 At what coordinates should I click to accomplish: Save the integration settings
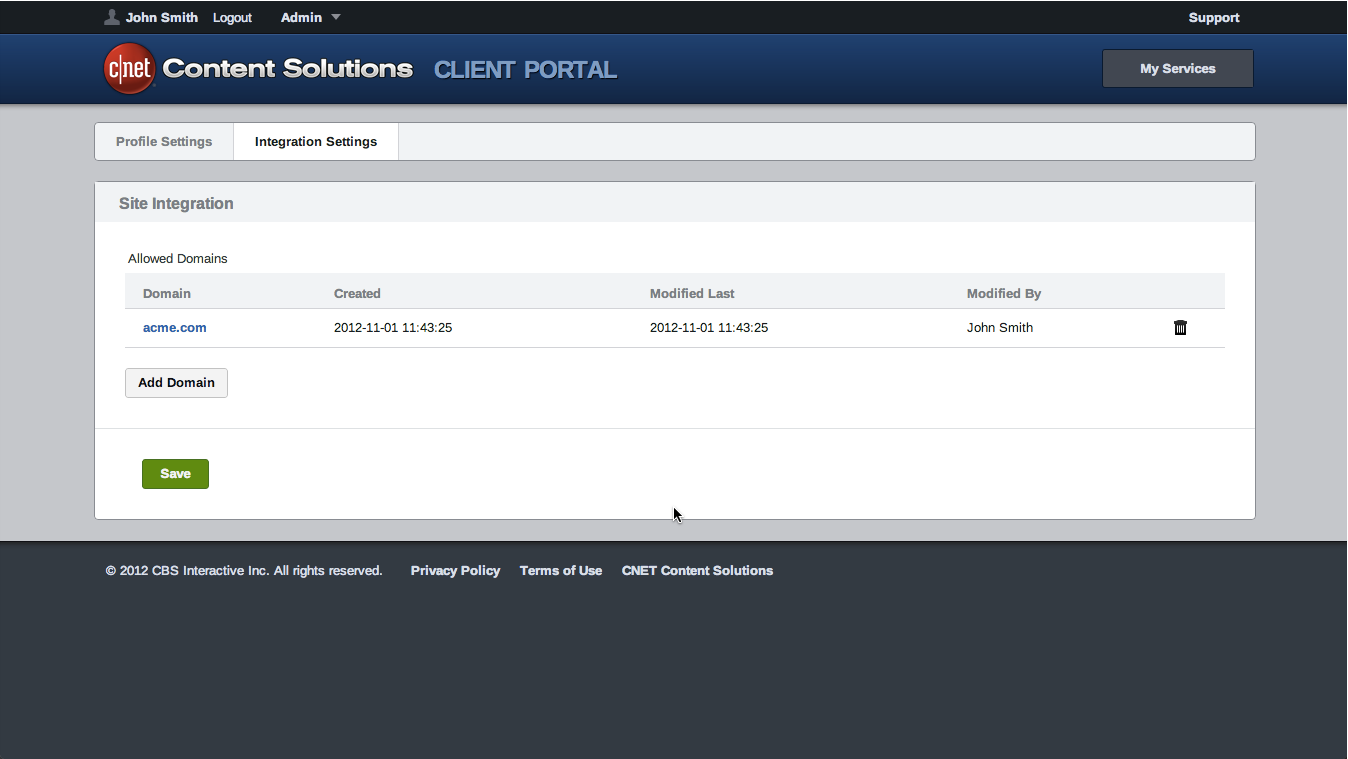coord(175,474)
